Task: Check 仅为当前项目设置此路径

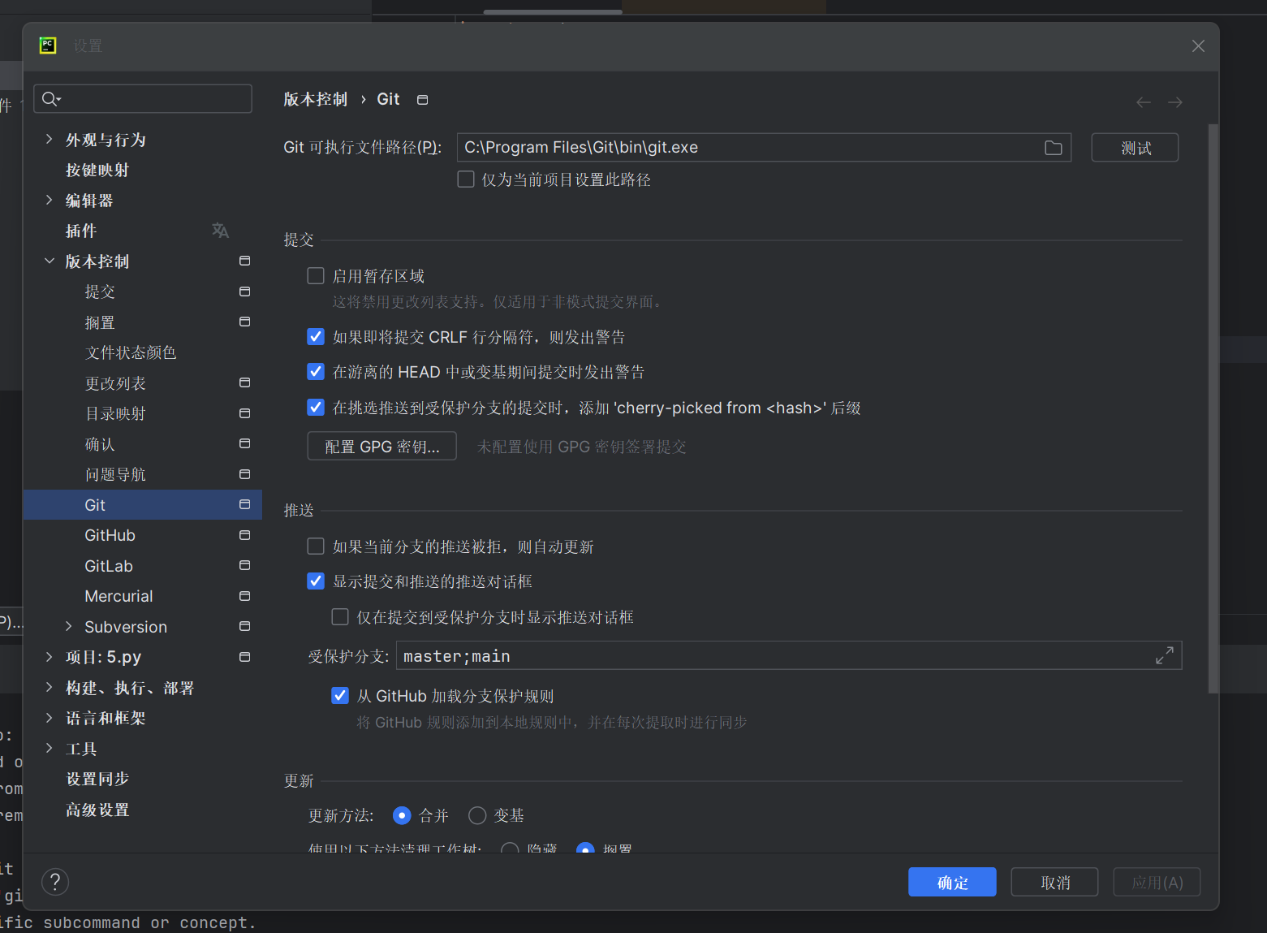Action: point(466,178)
